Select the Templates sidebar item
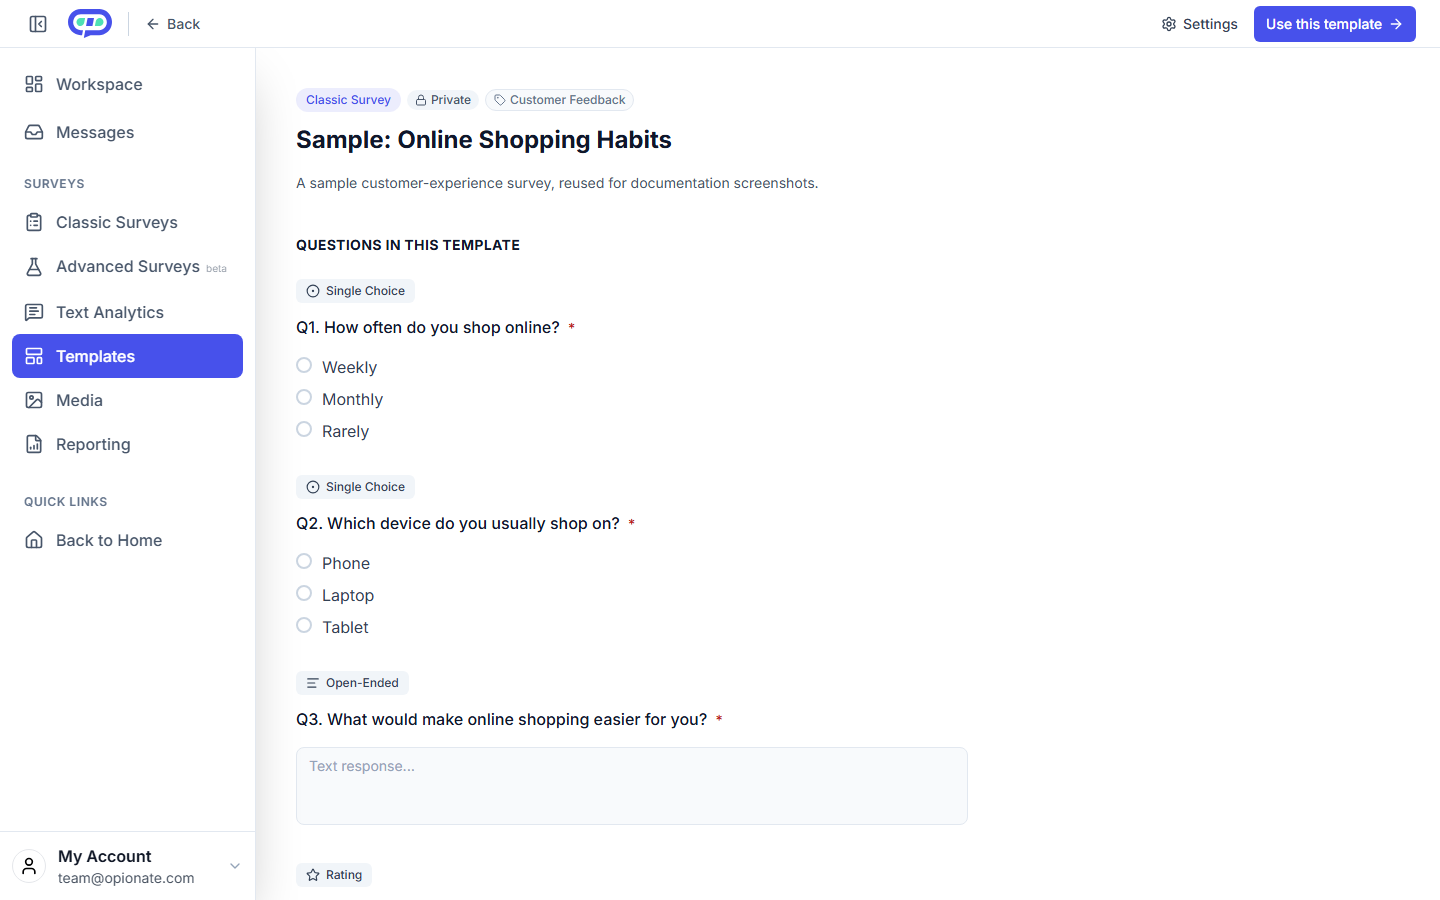The width and height of the screenshot is (1440, 900). point(127,356)
